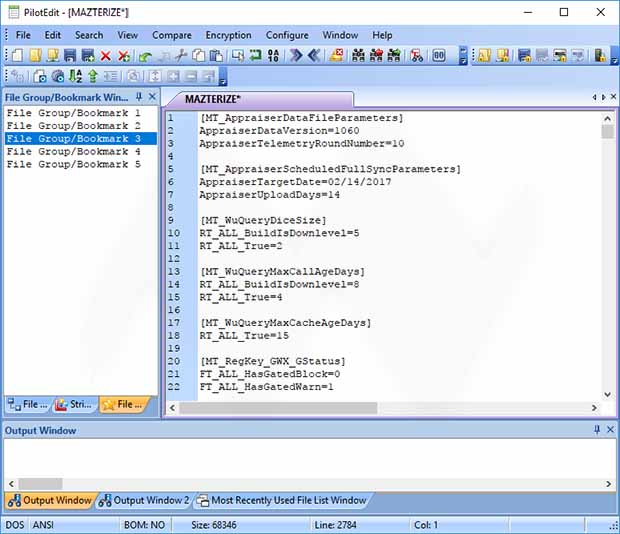Switch to Output Window 2 tab

point(144,500)
